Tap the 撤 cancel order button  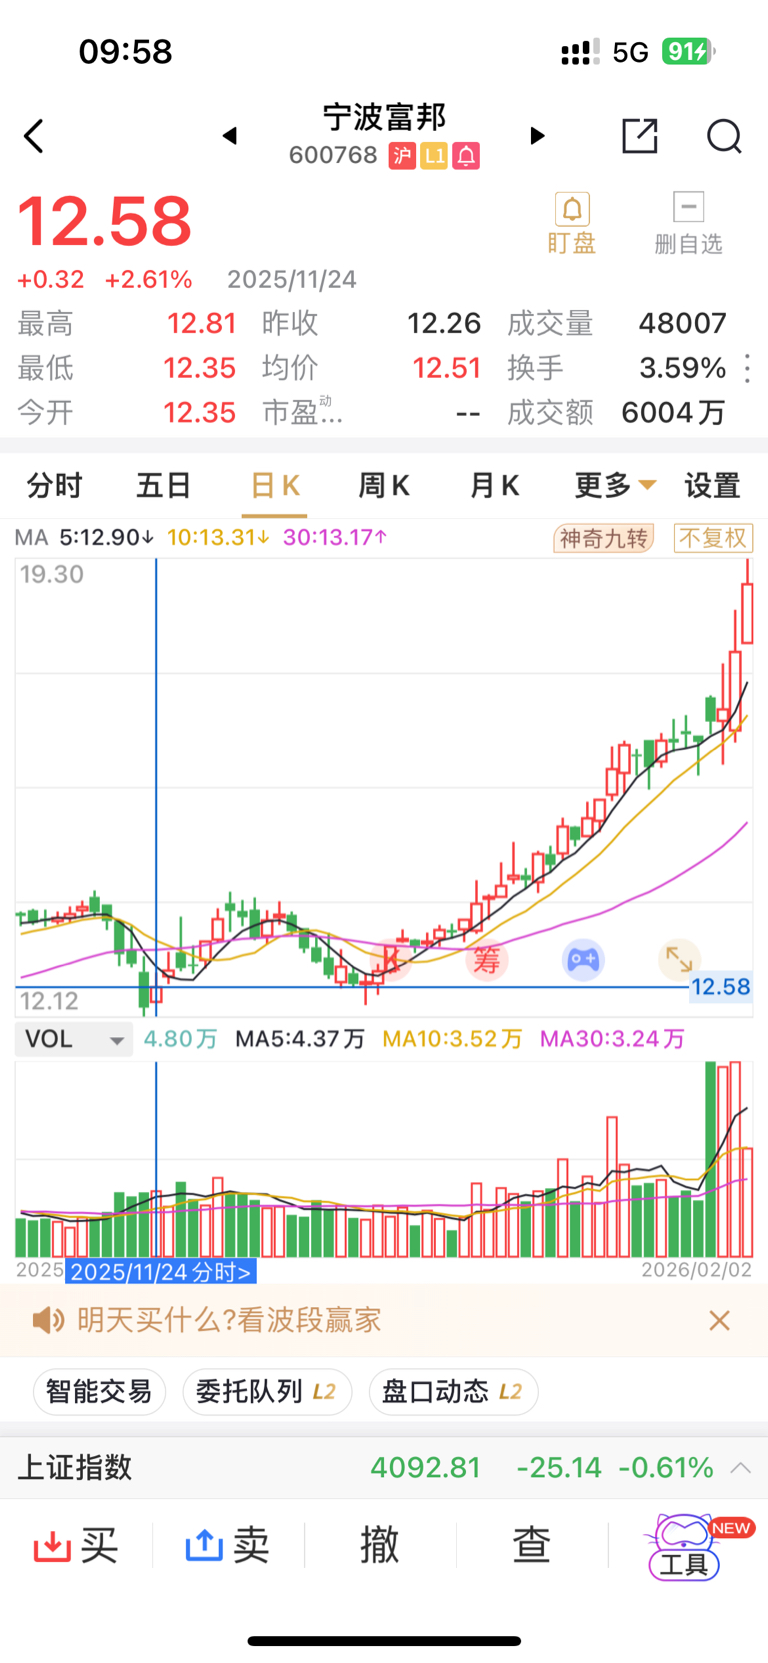[380, 1546]
